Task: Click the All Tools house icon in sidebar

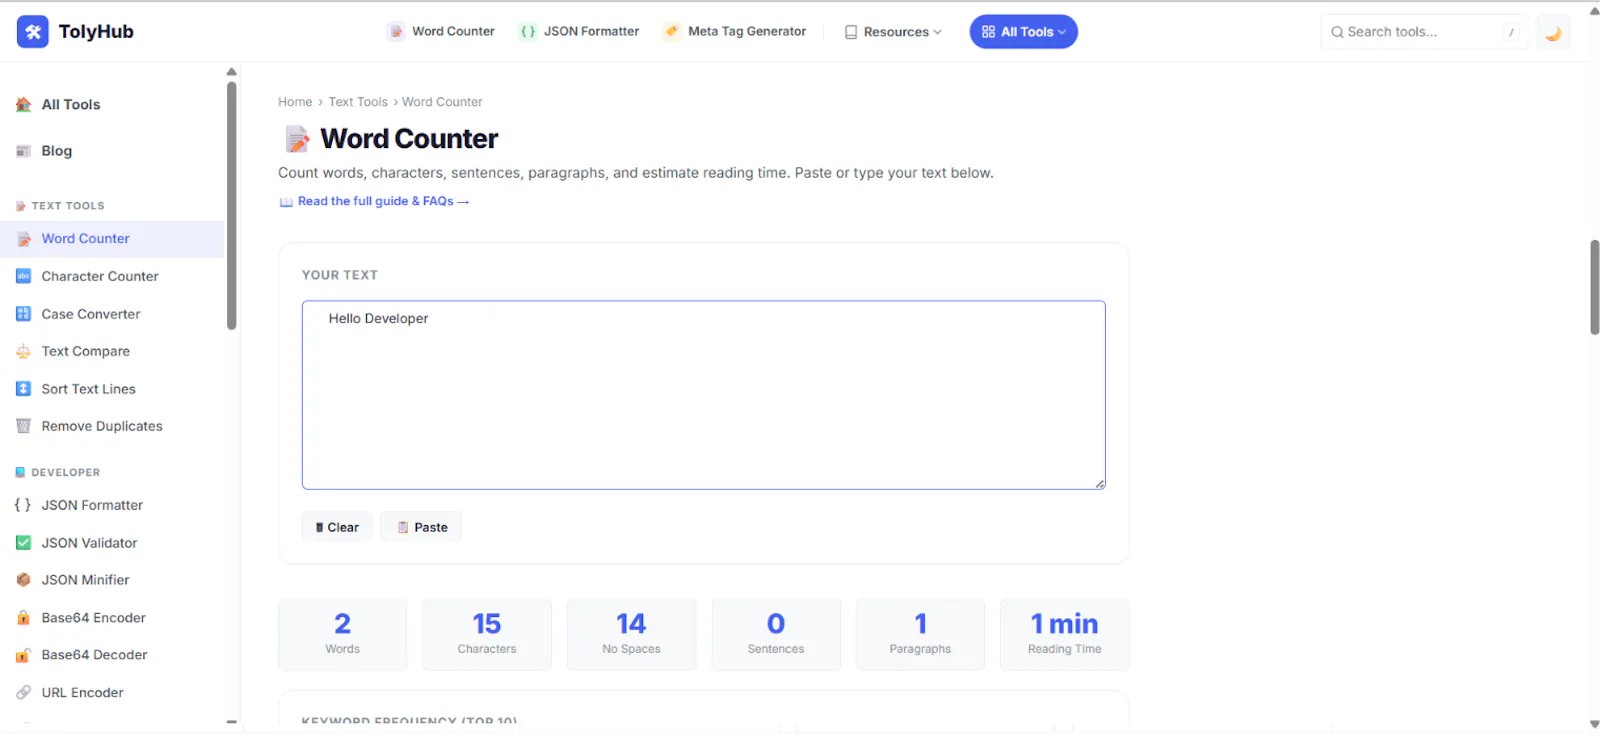Action: tap(23, 104)
